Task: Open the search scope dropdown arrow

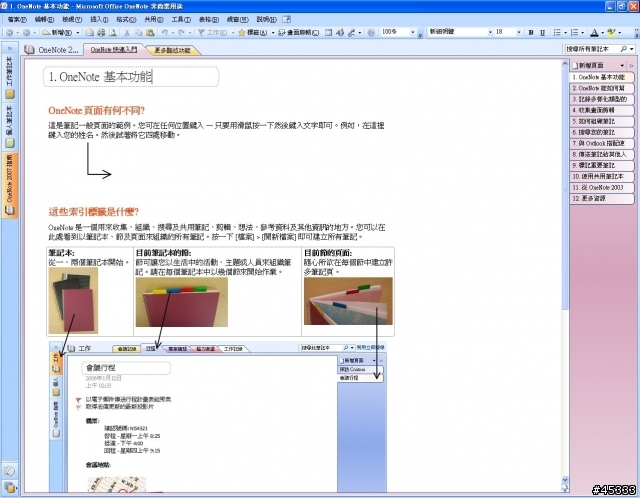Action: [x=632, y=49]
